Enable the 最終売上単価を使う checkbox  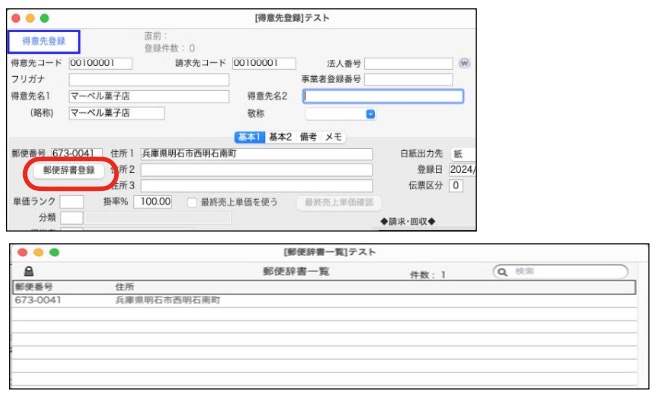192,203
